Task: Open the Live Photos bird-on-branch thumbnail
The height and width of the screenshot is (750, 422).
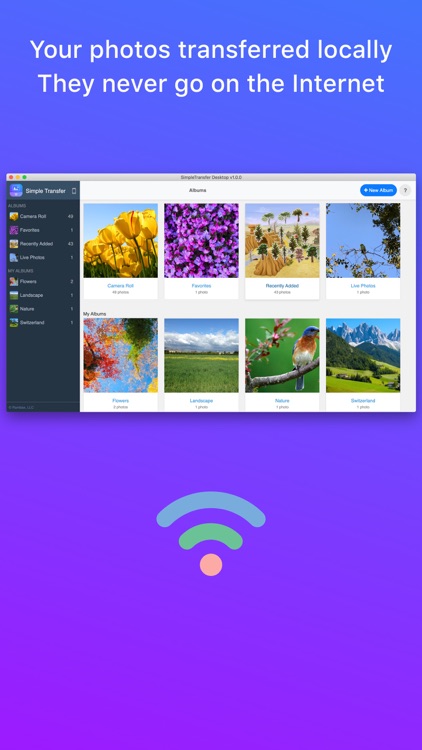Action: (363, 241)
